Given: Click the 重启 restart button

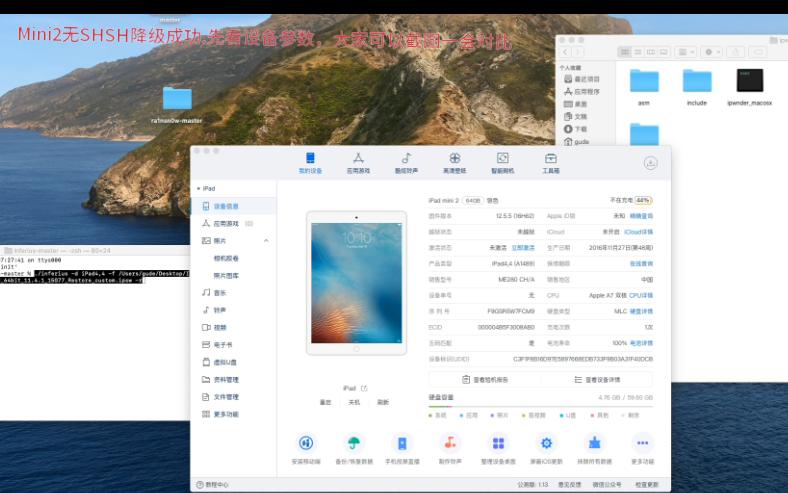Looking at the screenshot, I should tap(326, 402).
